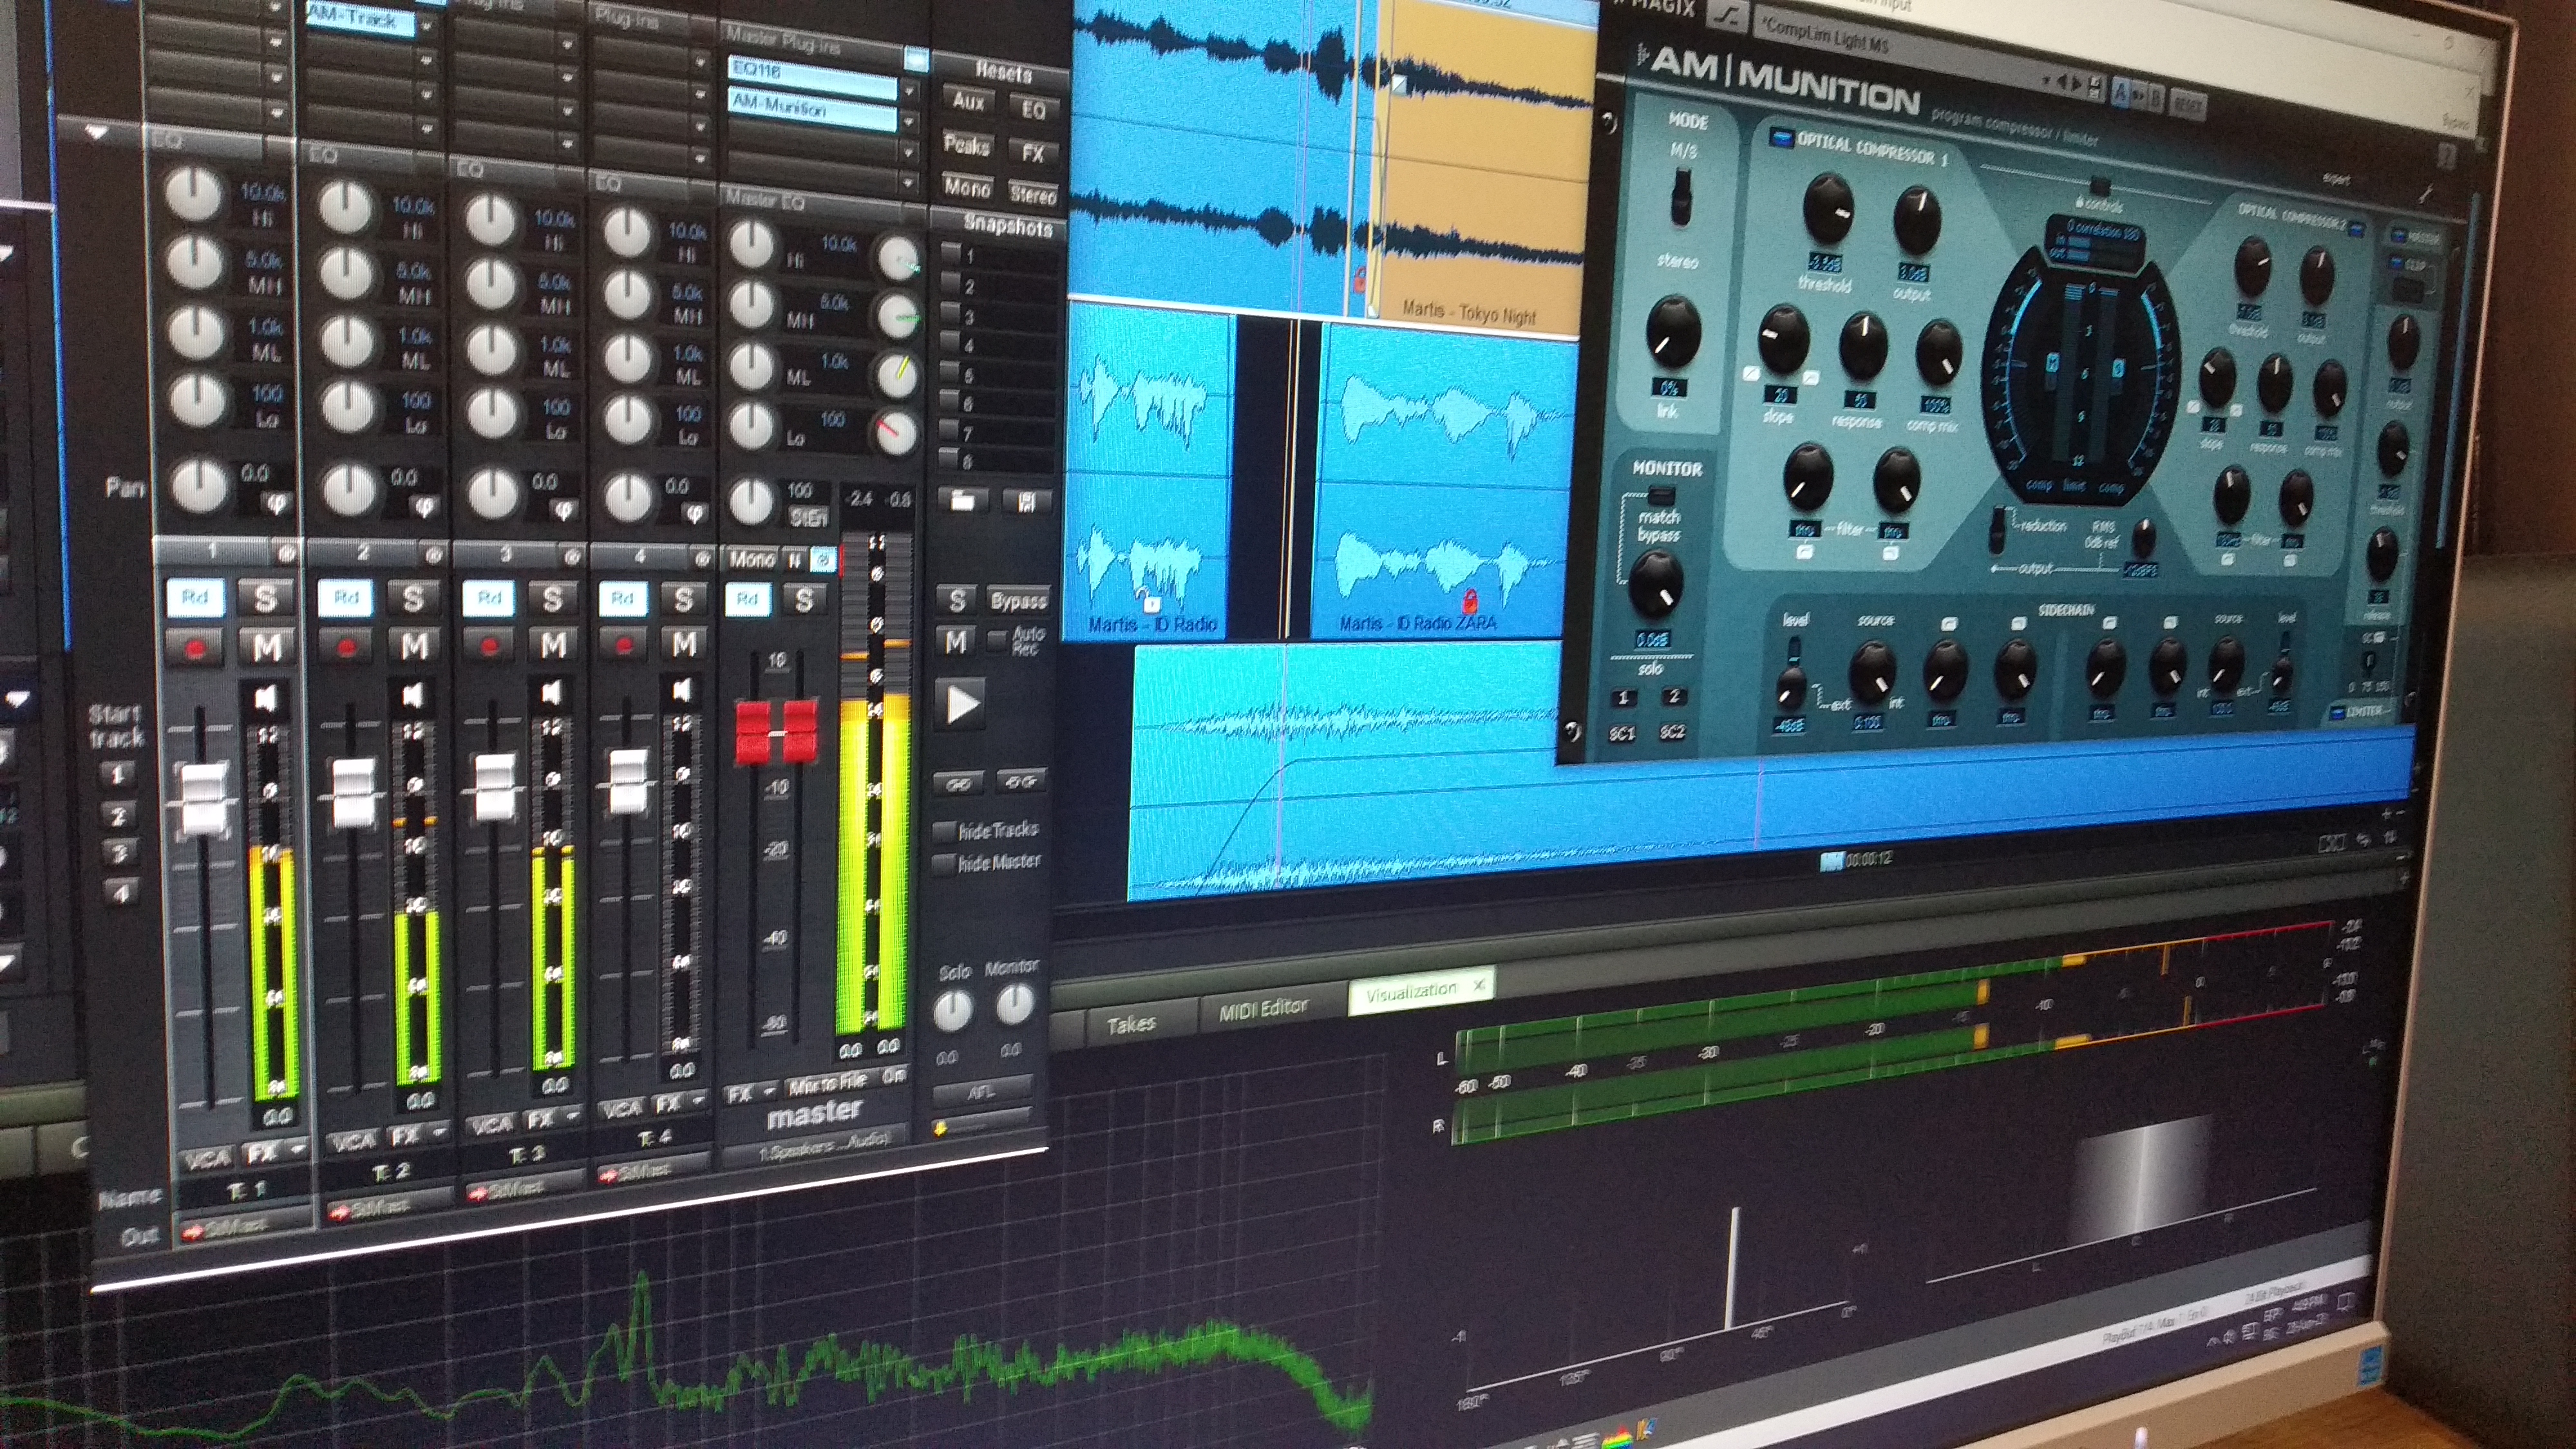Click phase invert icon under channel 1 pan
The image size is (2576, 1449).
[x=277, y=503]
